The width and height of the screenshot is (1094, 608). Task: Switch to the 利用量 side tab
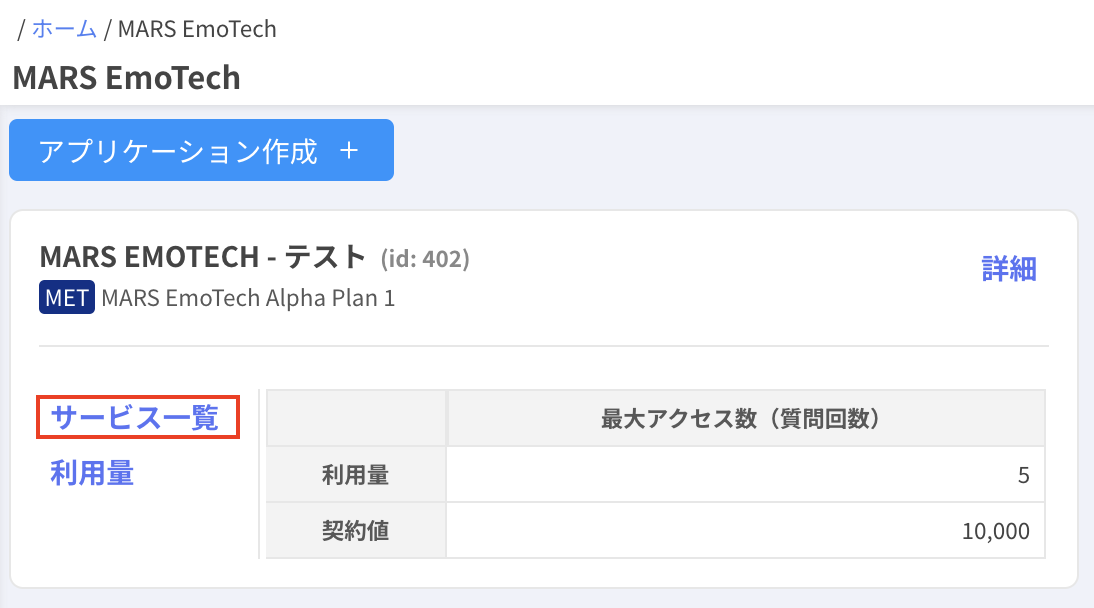click(92, 473)
